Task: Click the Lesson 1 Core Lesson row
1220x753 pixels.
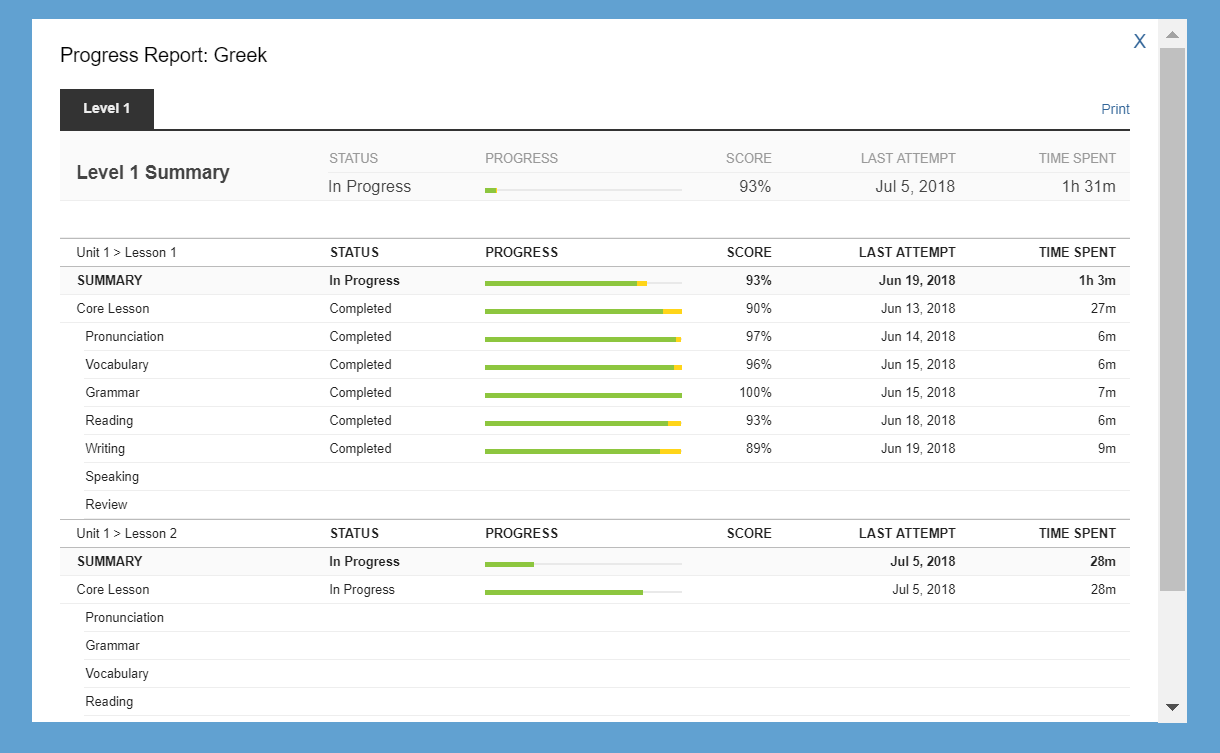Action: (595, 309)
